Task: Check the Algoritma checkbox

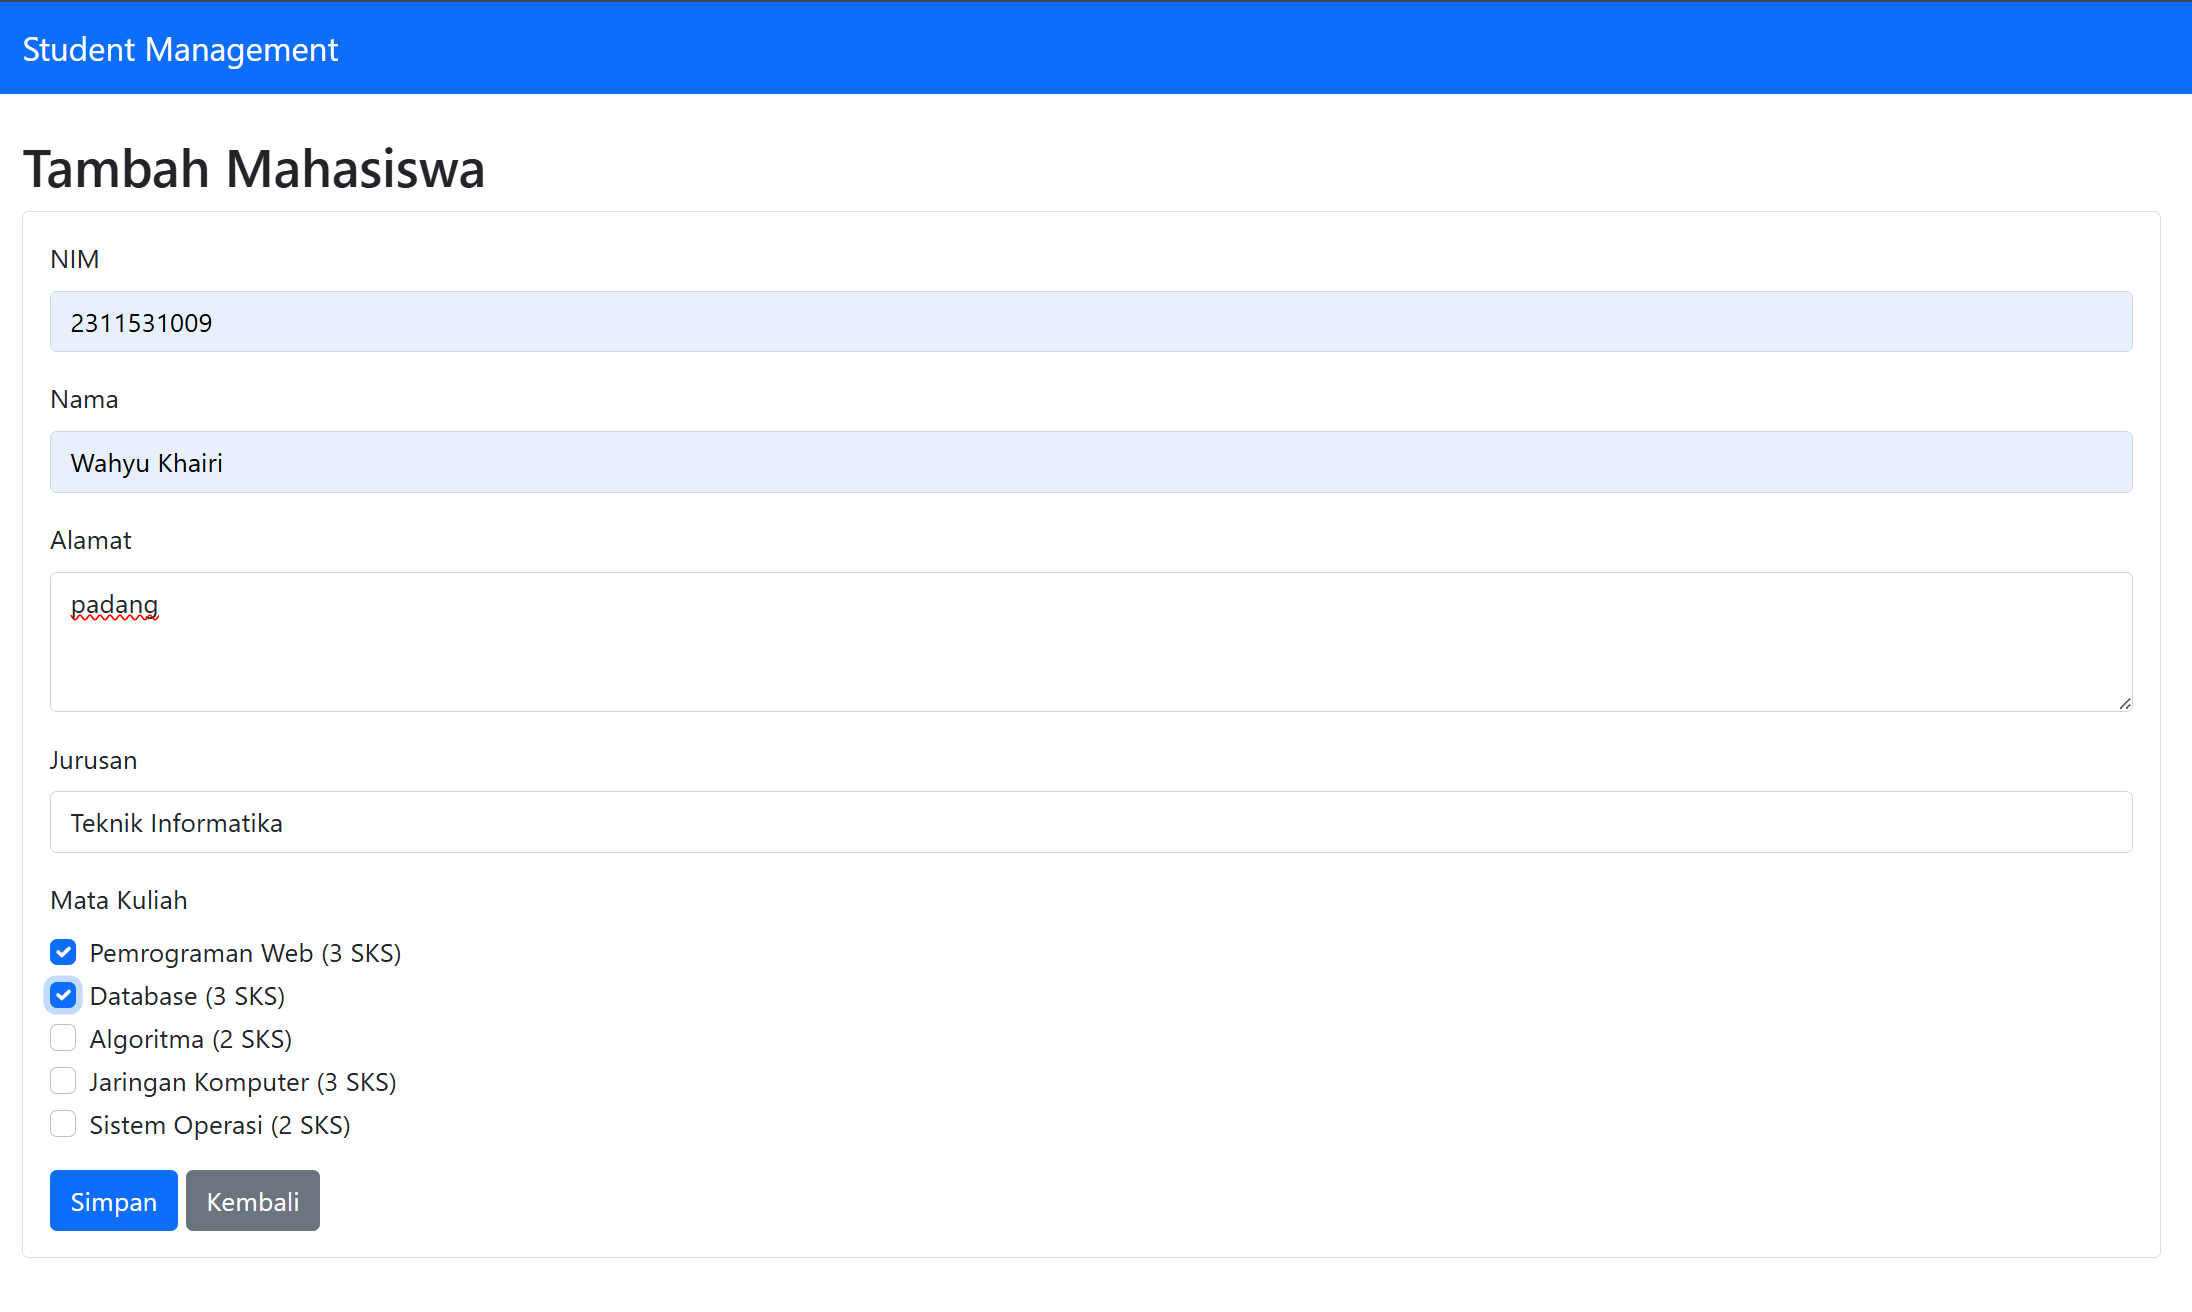Action: point(63,1038)
